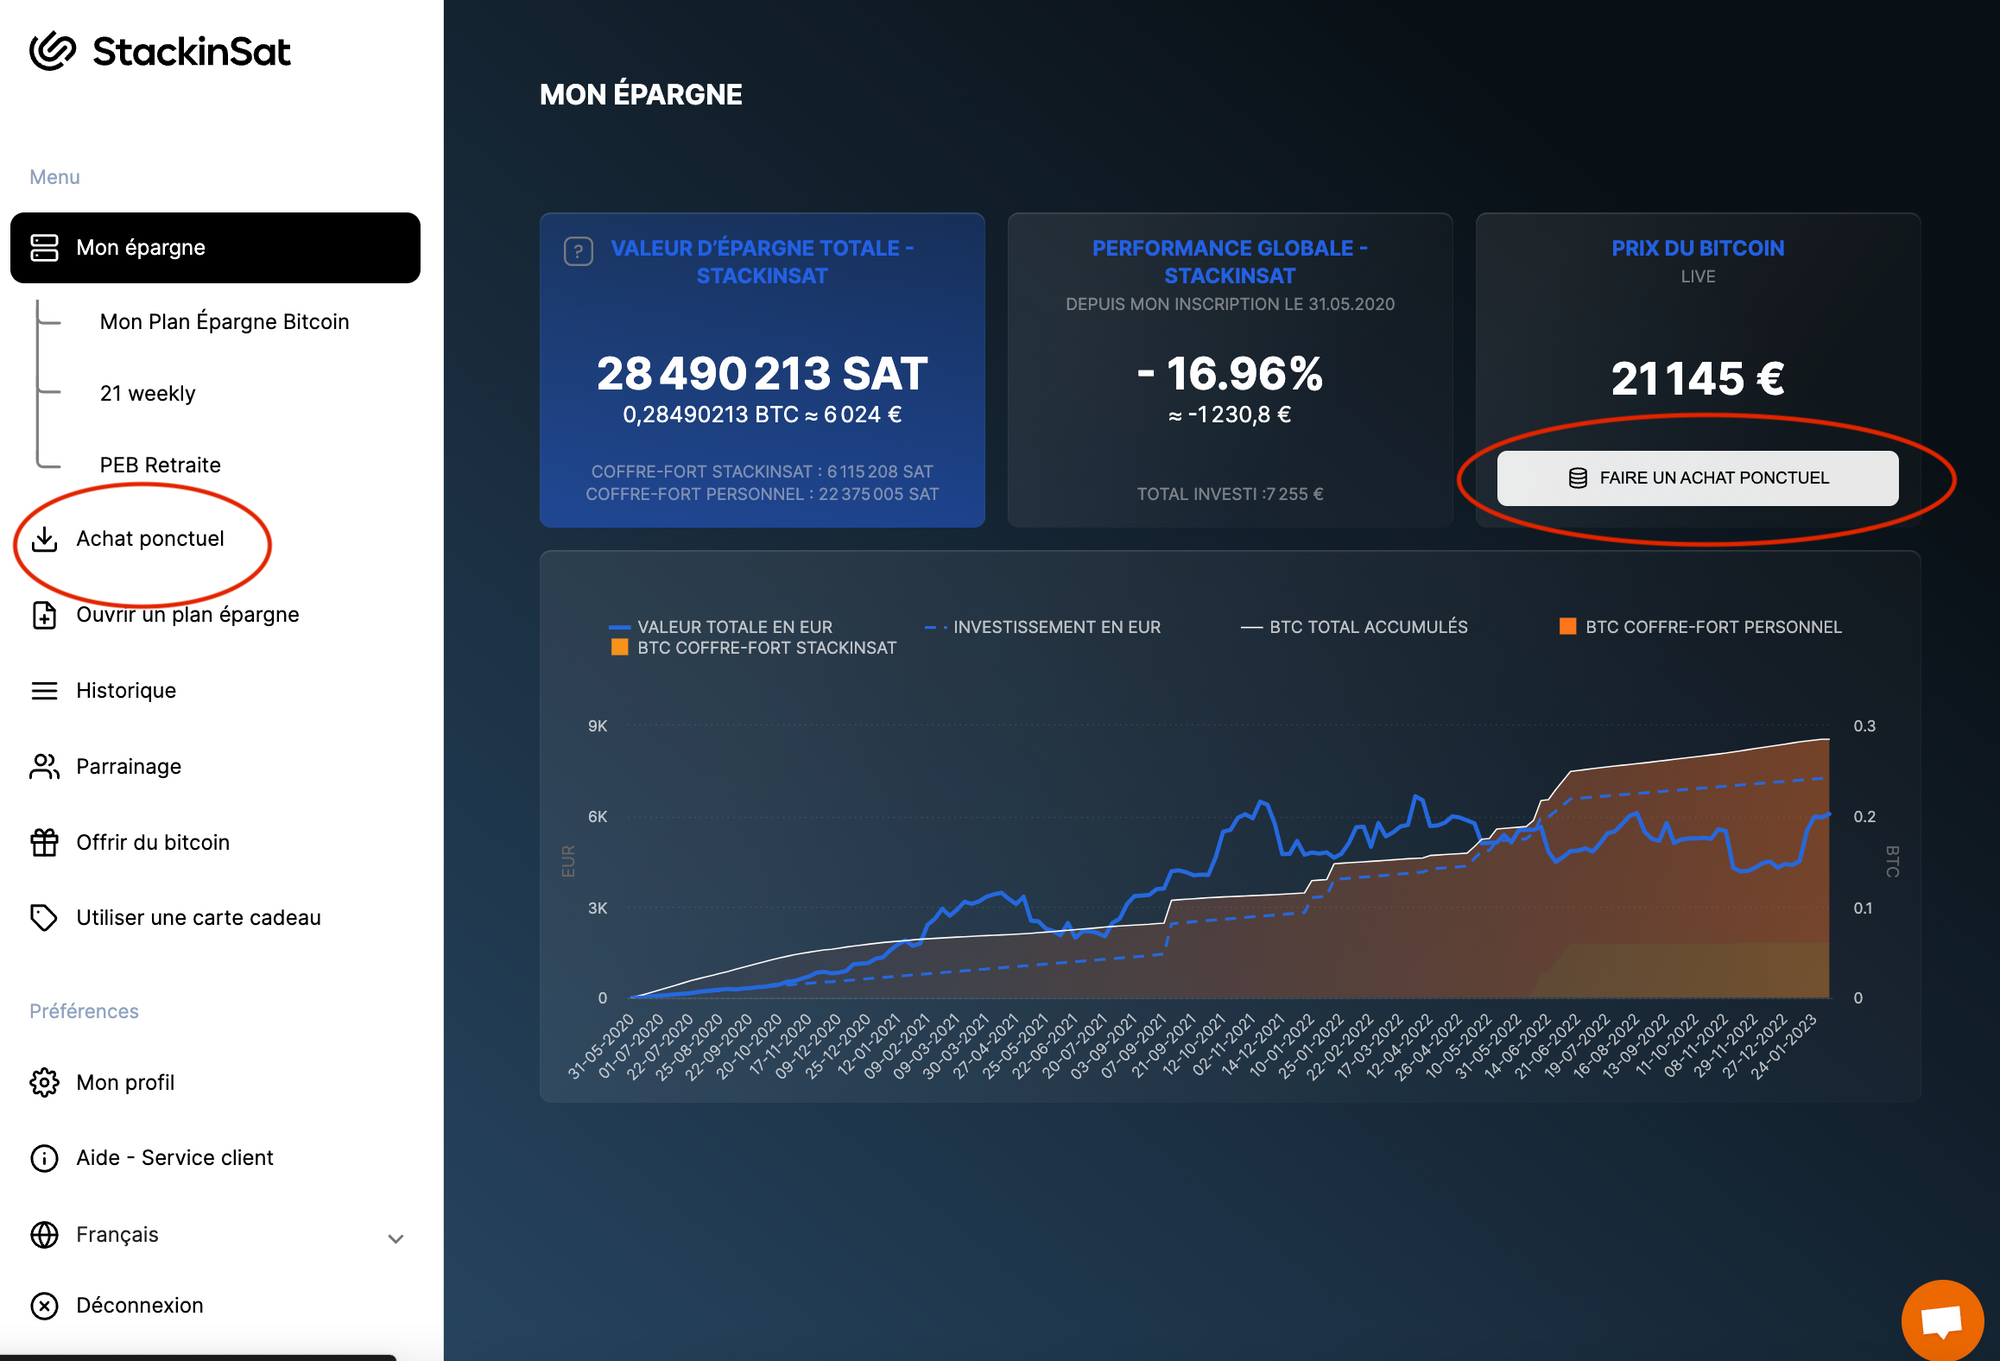2000x1361 pixels.
Task: Click Faire un achat ponctuel button
Action: click(x=1697, y=478)
